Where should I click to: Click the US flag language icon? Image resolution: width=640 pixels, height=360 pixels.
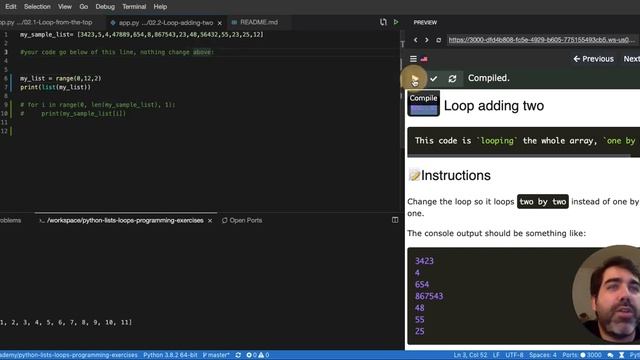[424, 59]
